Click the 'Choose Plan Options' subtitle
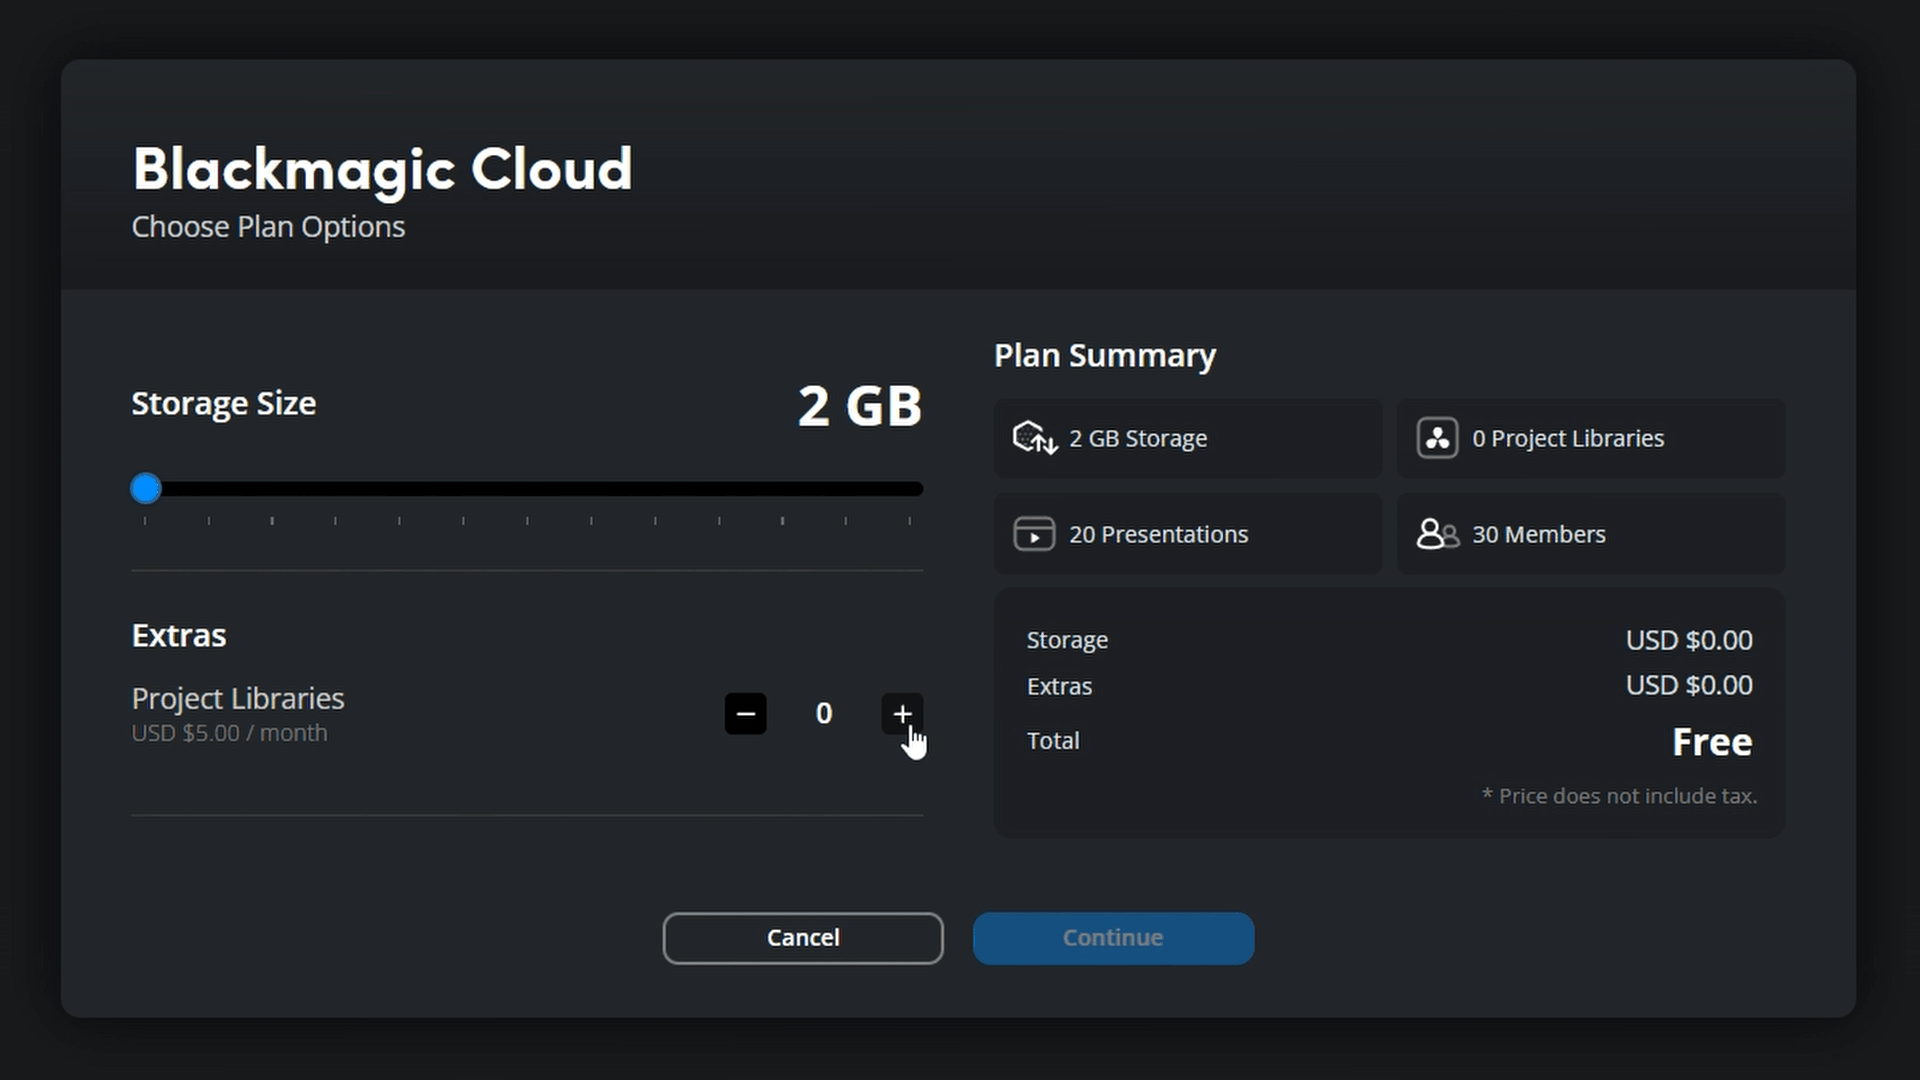1920x1080 pixels. [268, 227]
